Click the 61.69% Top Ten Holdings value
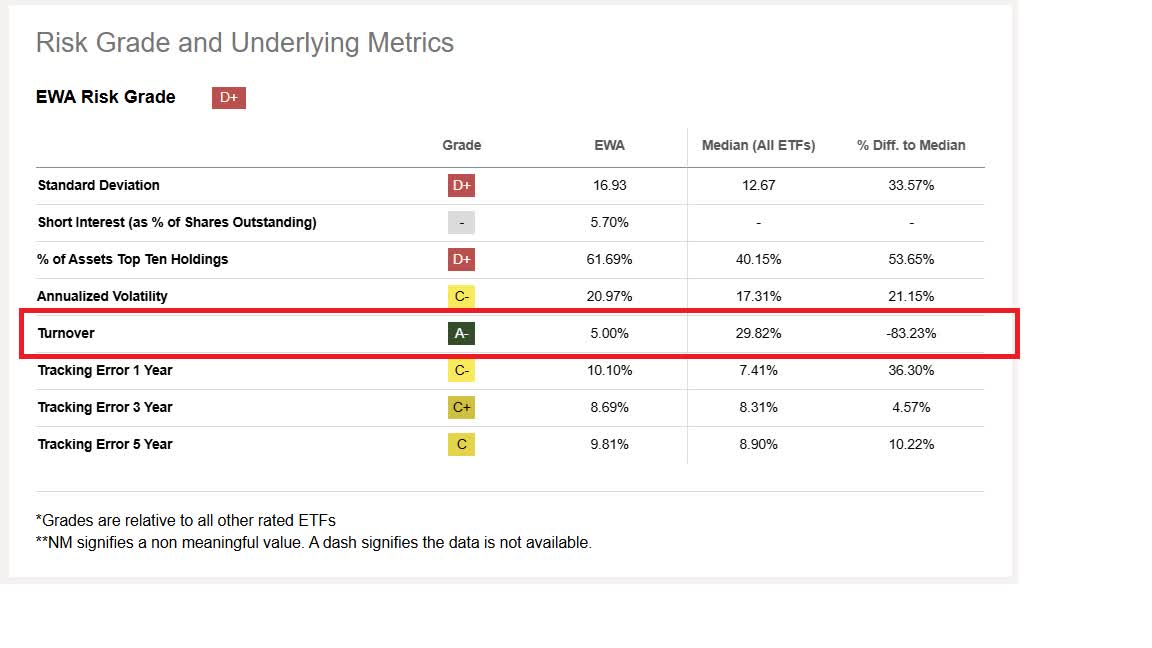1152x648 pixels. coord(609,259)
